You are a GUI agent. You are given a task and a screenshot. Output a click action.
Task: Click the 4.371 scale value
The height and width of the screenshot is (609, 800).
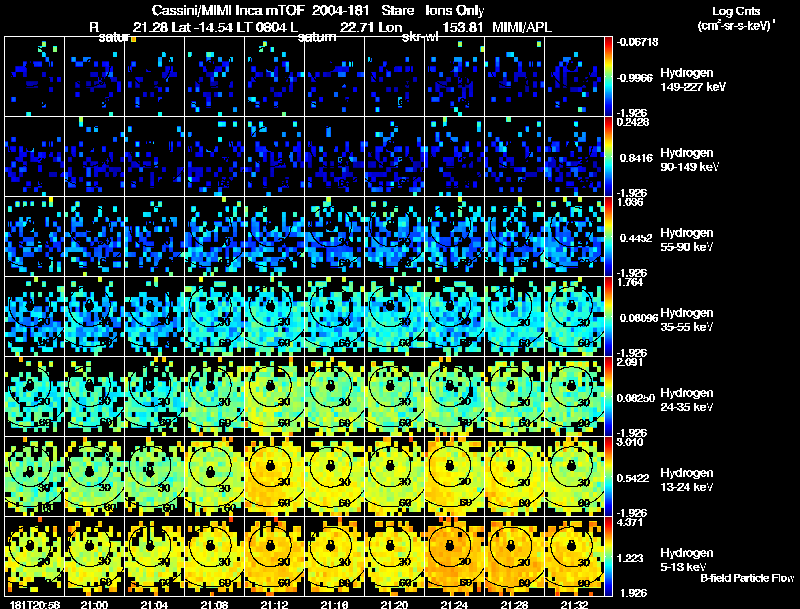(x=630, y=522)
